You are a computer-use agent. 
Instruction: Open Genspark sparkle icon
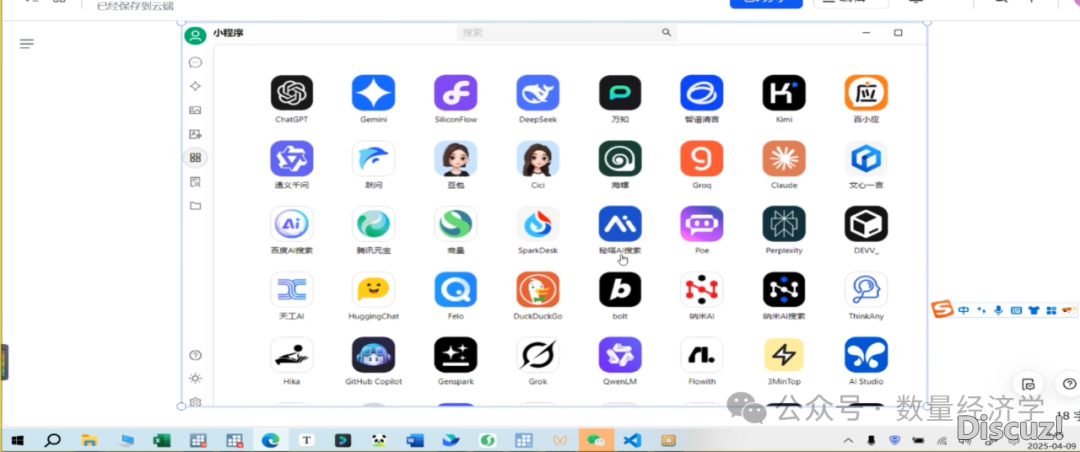[455, 355]
